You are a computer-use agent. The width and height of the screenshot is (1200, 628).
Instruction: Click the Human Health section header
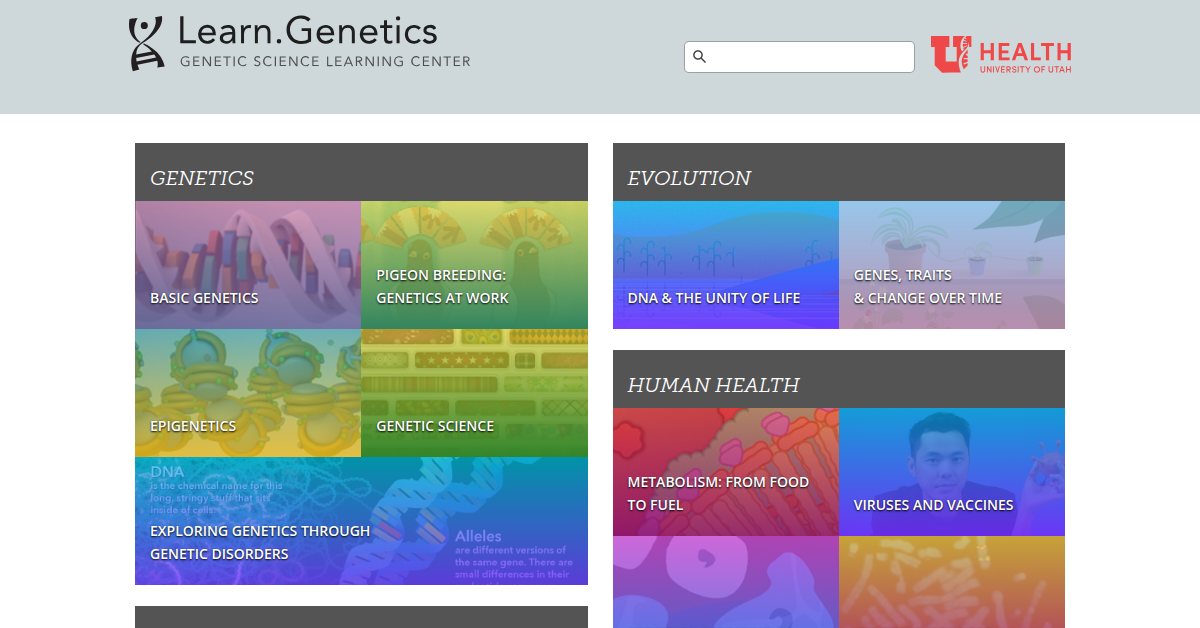coord(713,385)
